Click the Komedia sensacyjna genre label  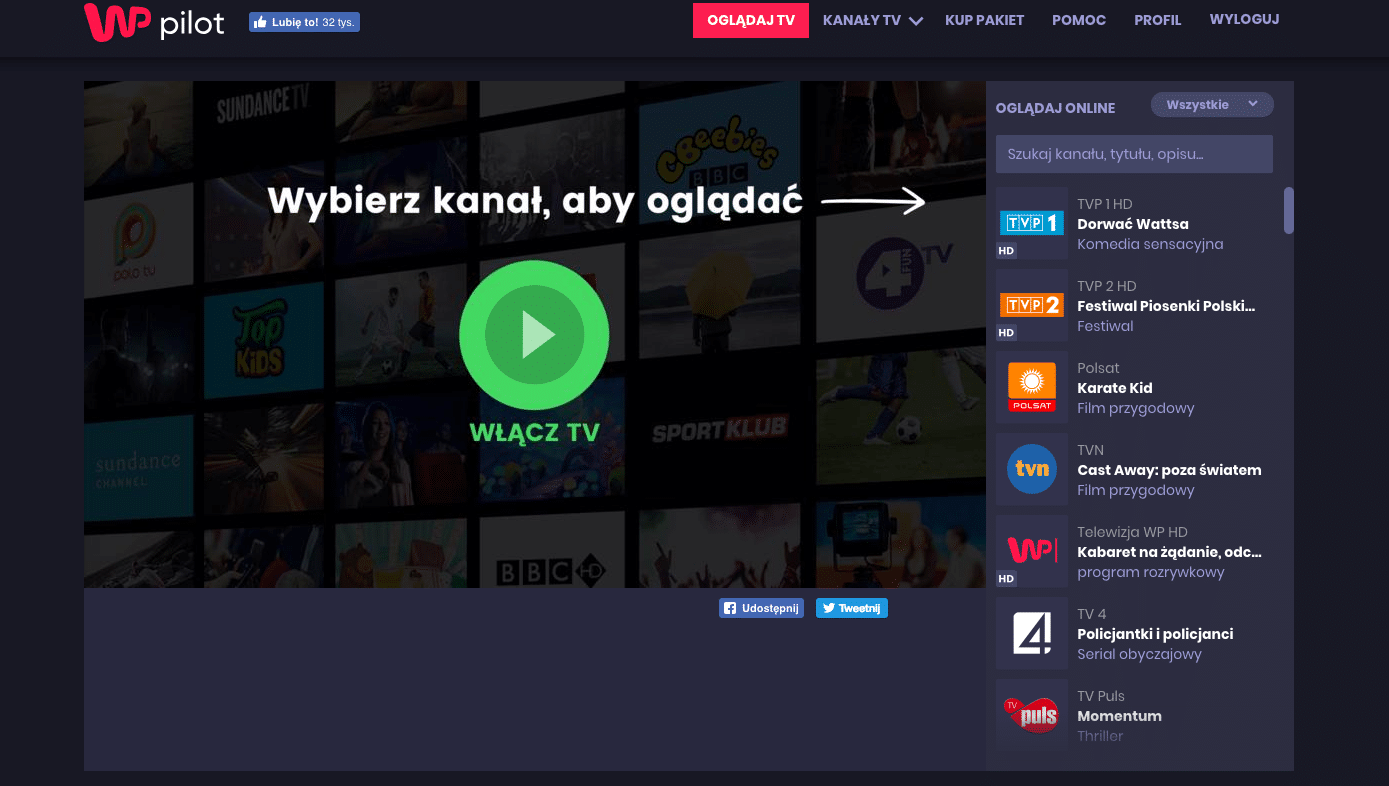[1150, 244]
